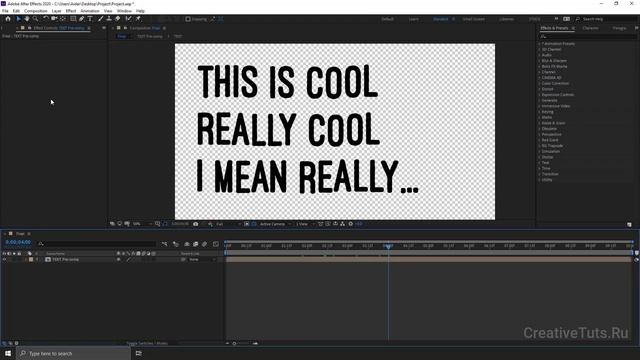Select the Rectangle shape tool
The height and width of the screenshot is (360, 640).
click(x=73, y=19)
